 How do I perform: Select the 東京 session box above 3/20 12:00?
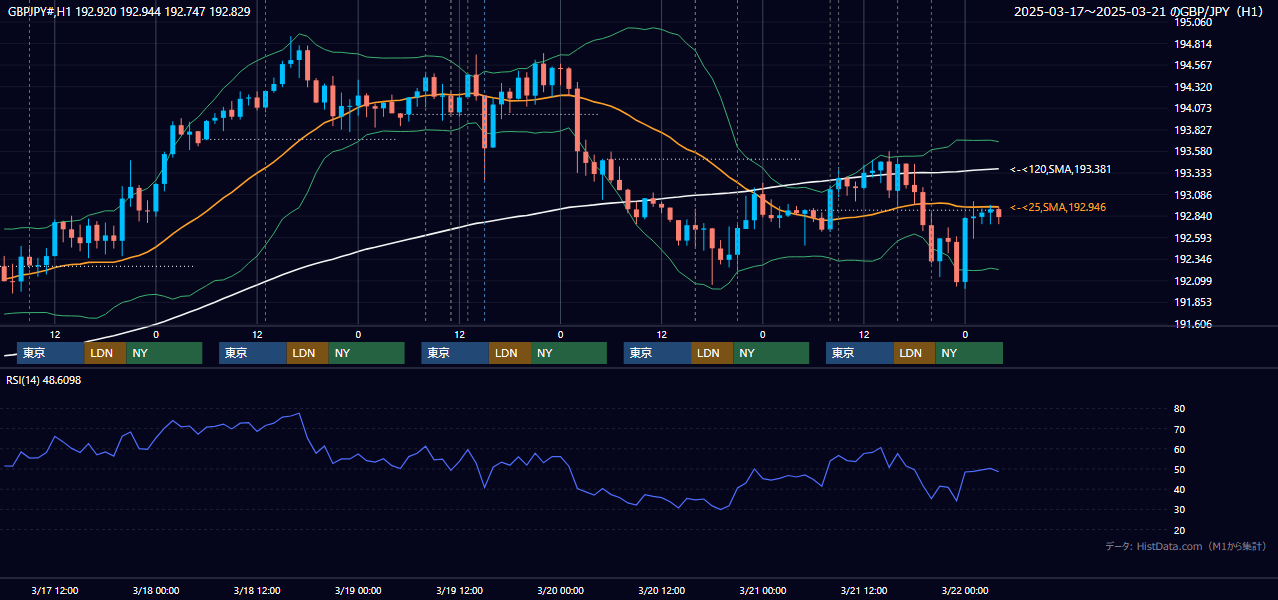(657, 353)
